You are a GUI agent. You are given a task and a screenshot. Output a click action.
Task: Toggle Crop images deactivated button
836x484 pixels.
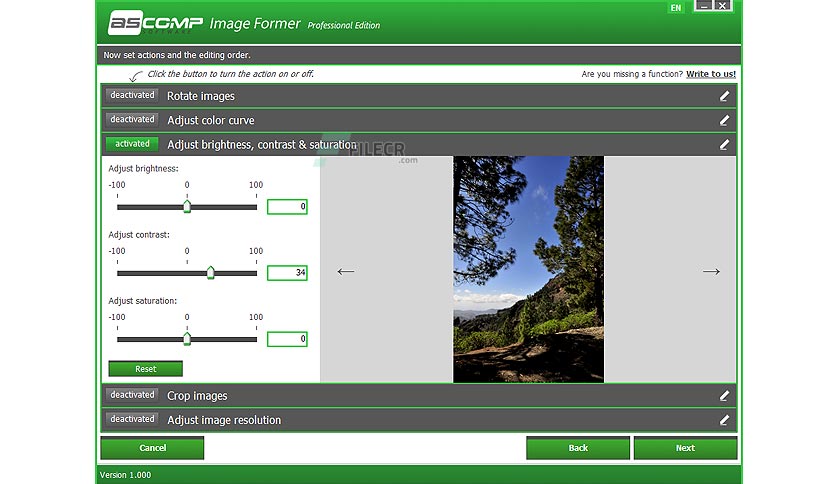click(132, 395)
